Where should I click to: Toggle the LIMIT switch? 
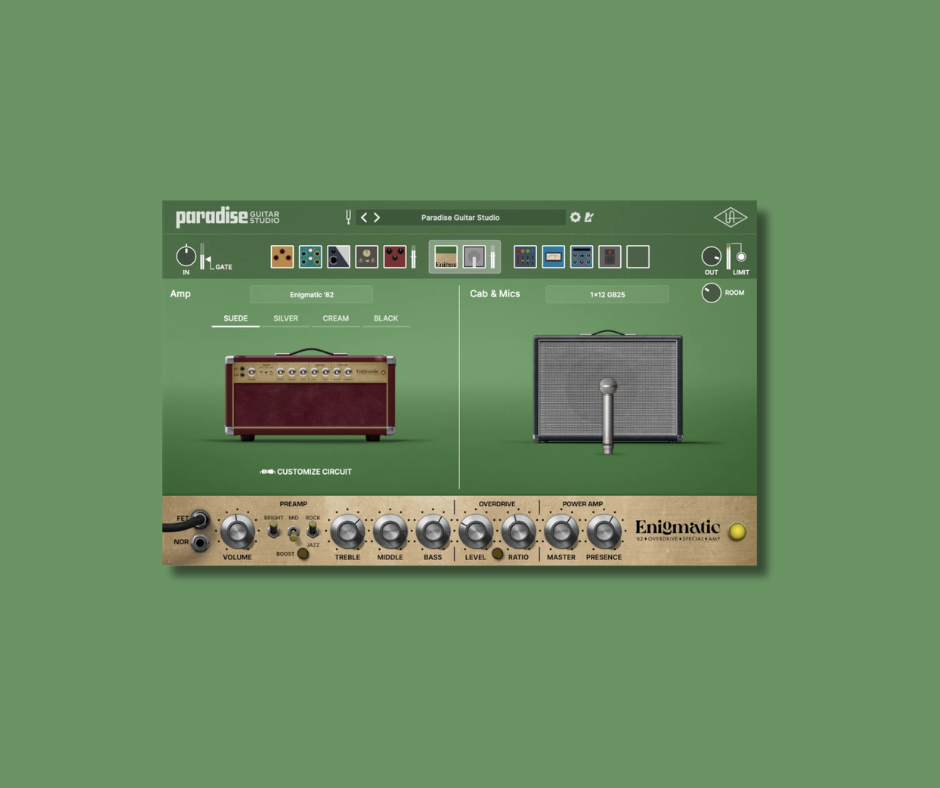coord(741,257)
